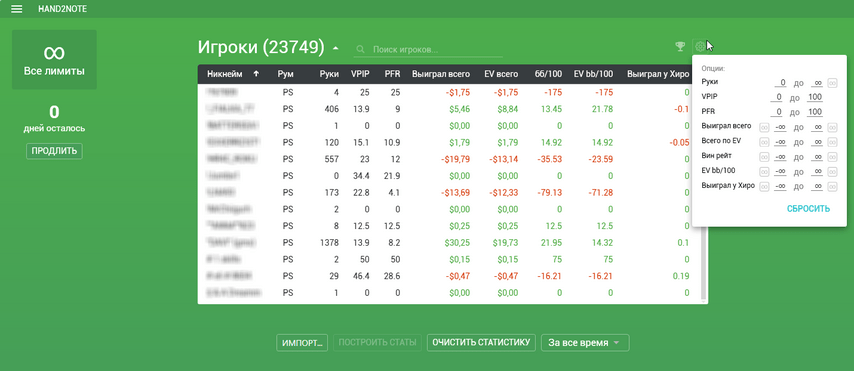
Task: Click minus-infinity button for Выиграл у Хиро
Action: tap(764, 186)
